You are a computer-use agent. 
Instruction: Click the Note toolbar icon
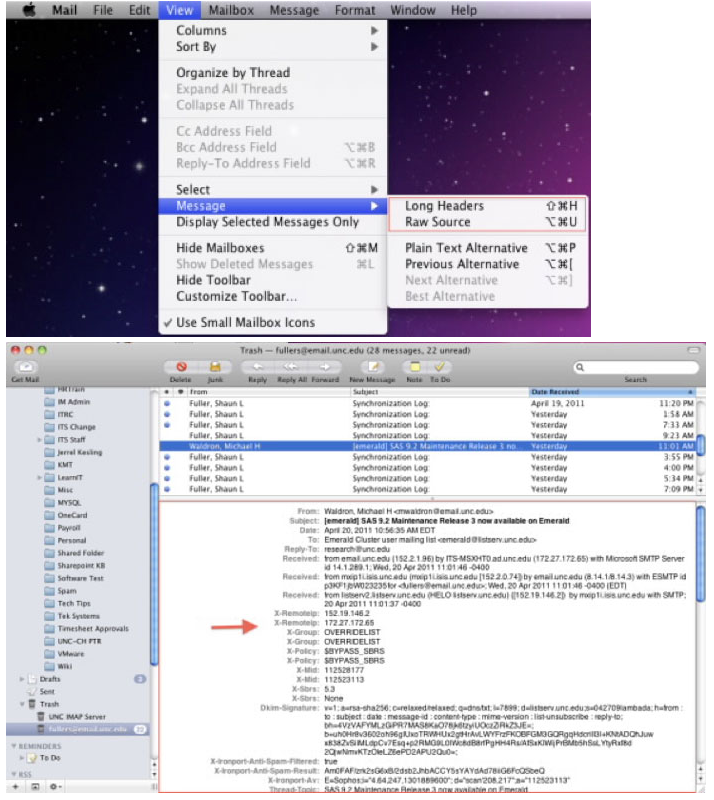pos(414,367)
